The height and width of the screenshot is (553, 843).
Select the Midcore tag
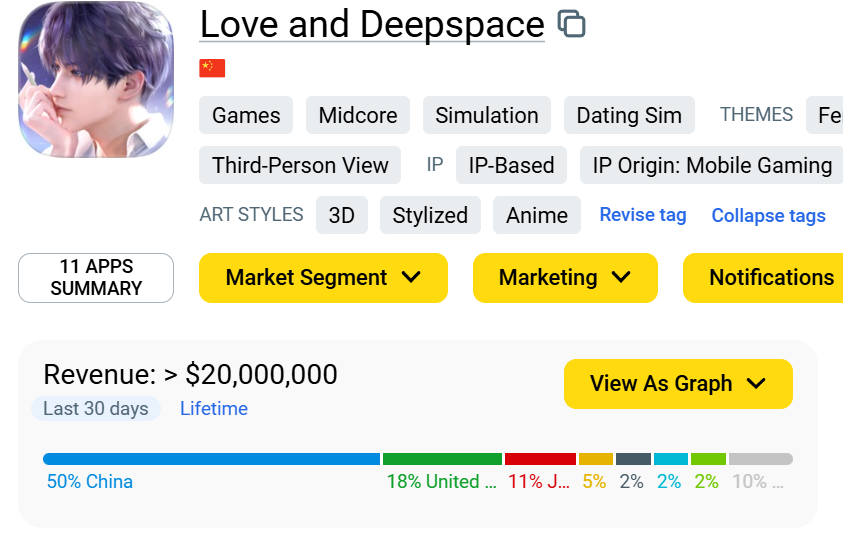[358, 115]
